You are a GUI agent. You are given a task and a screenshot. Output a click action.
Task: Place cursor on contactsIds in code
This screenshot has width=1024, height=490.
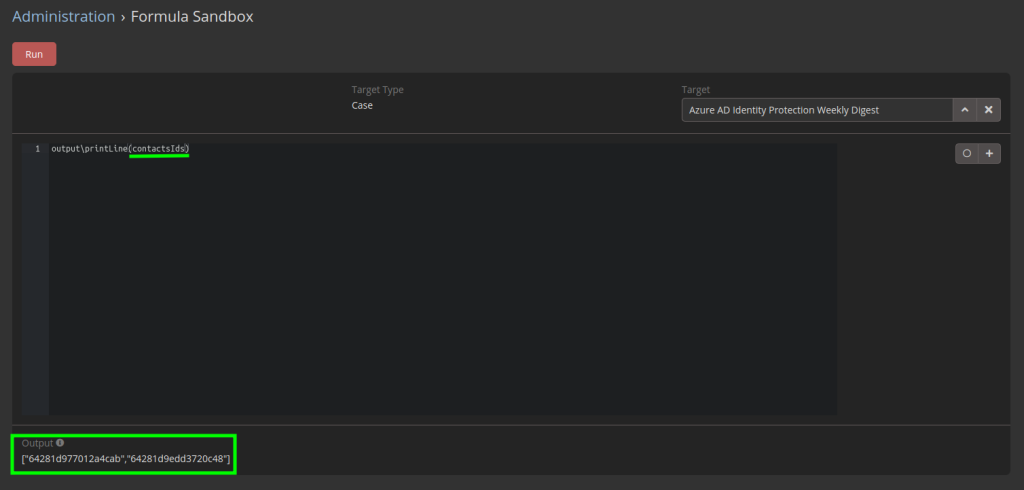159,149
